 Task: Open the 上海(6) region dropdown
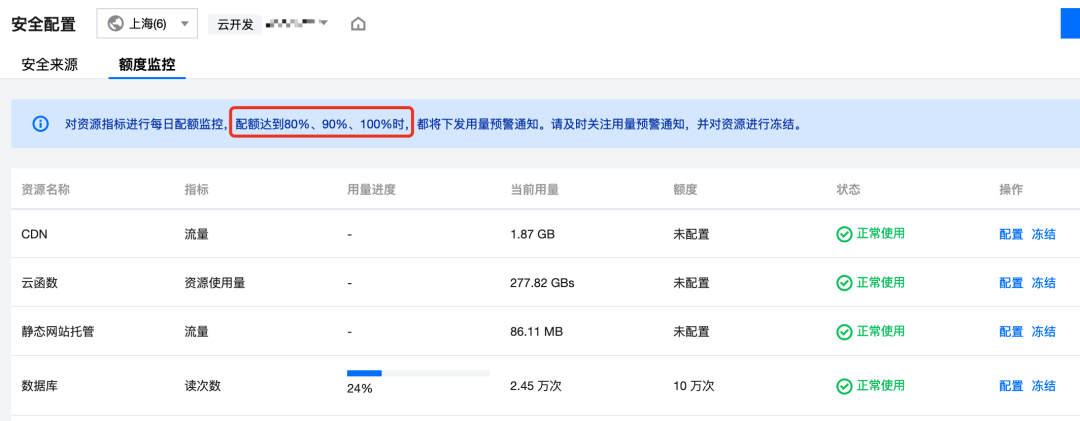click(146, 24)
